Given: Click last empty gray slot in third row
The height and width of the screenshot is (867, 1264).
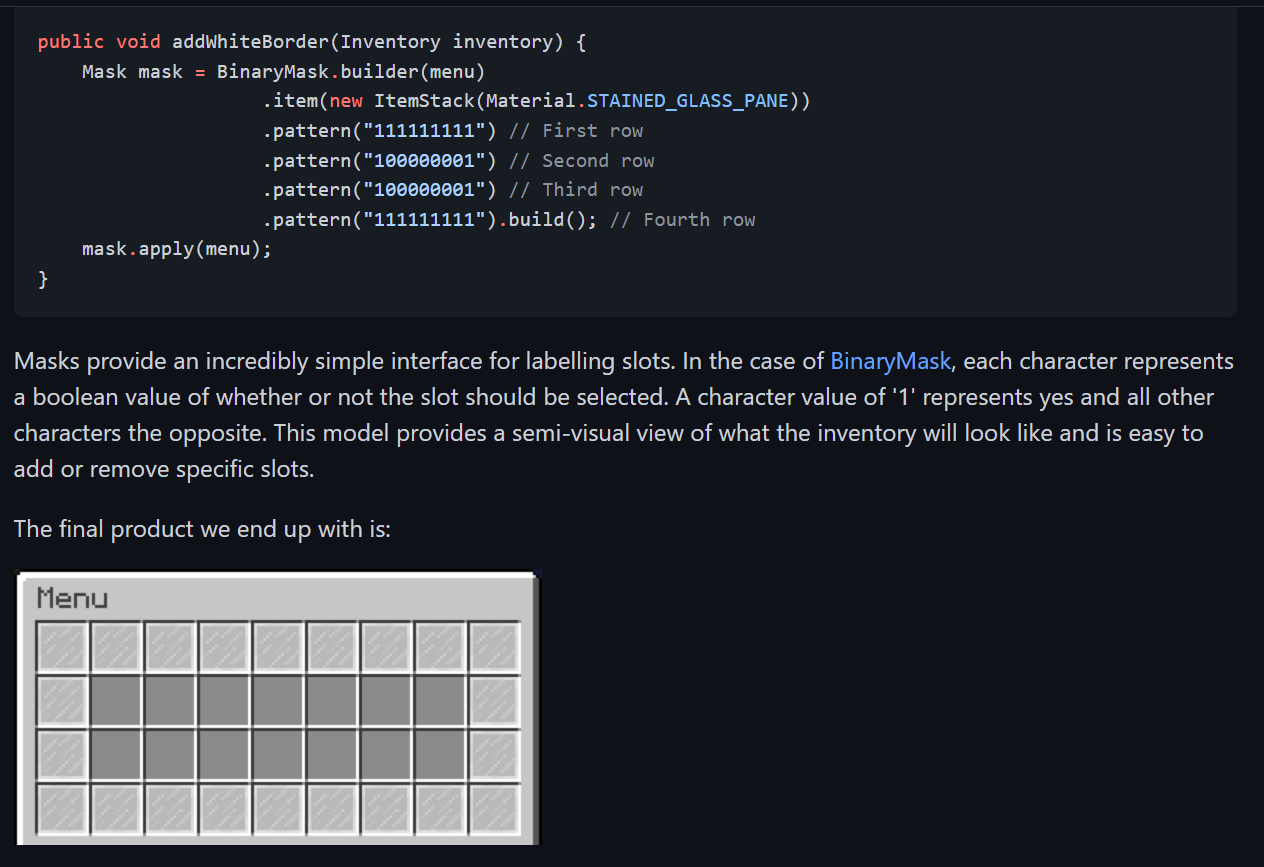Looking at the screenshot, I should click(440, 755).
